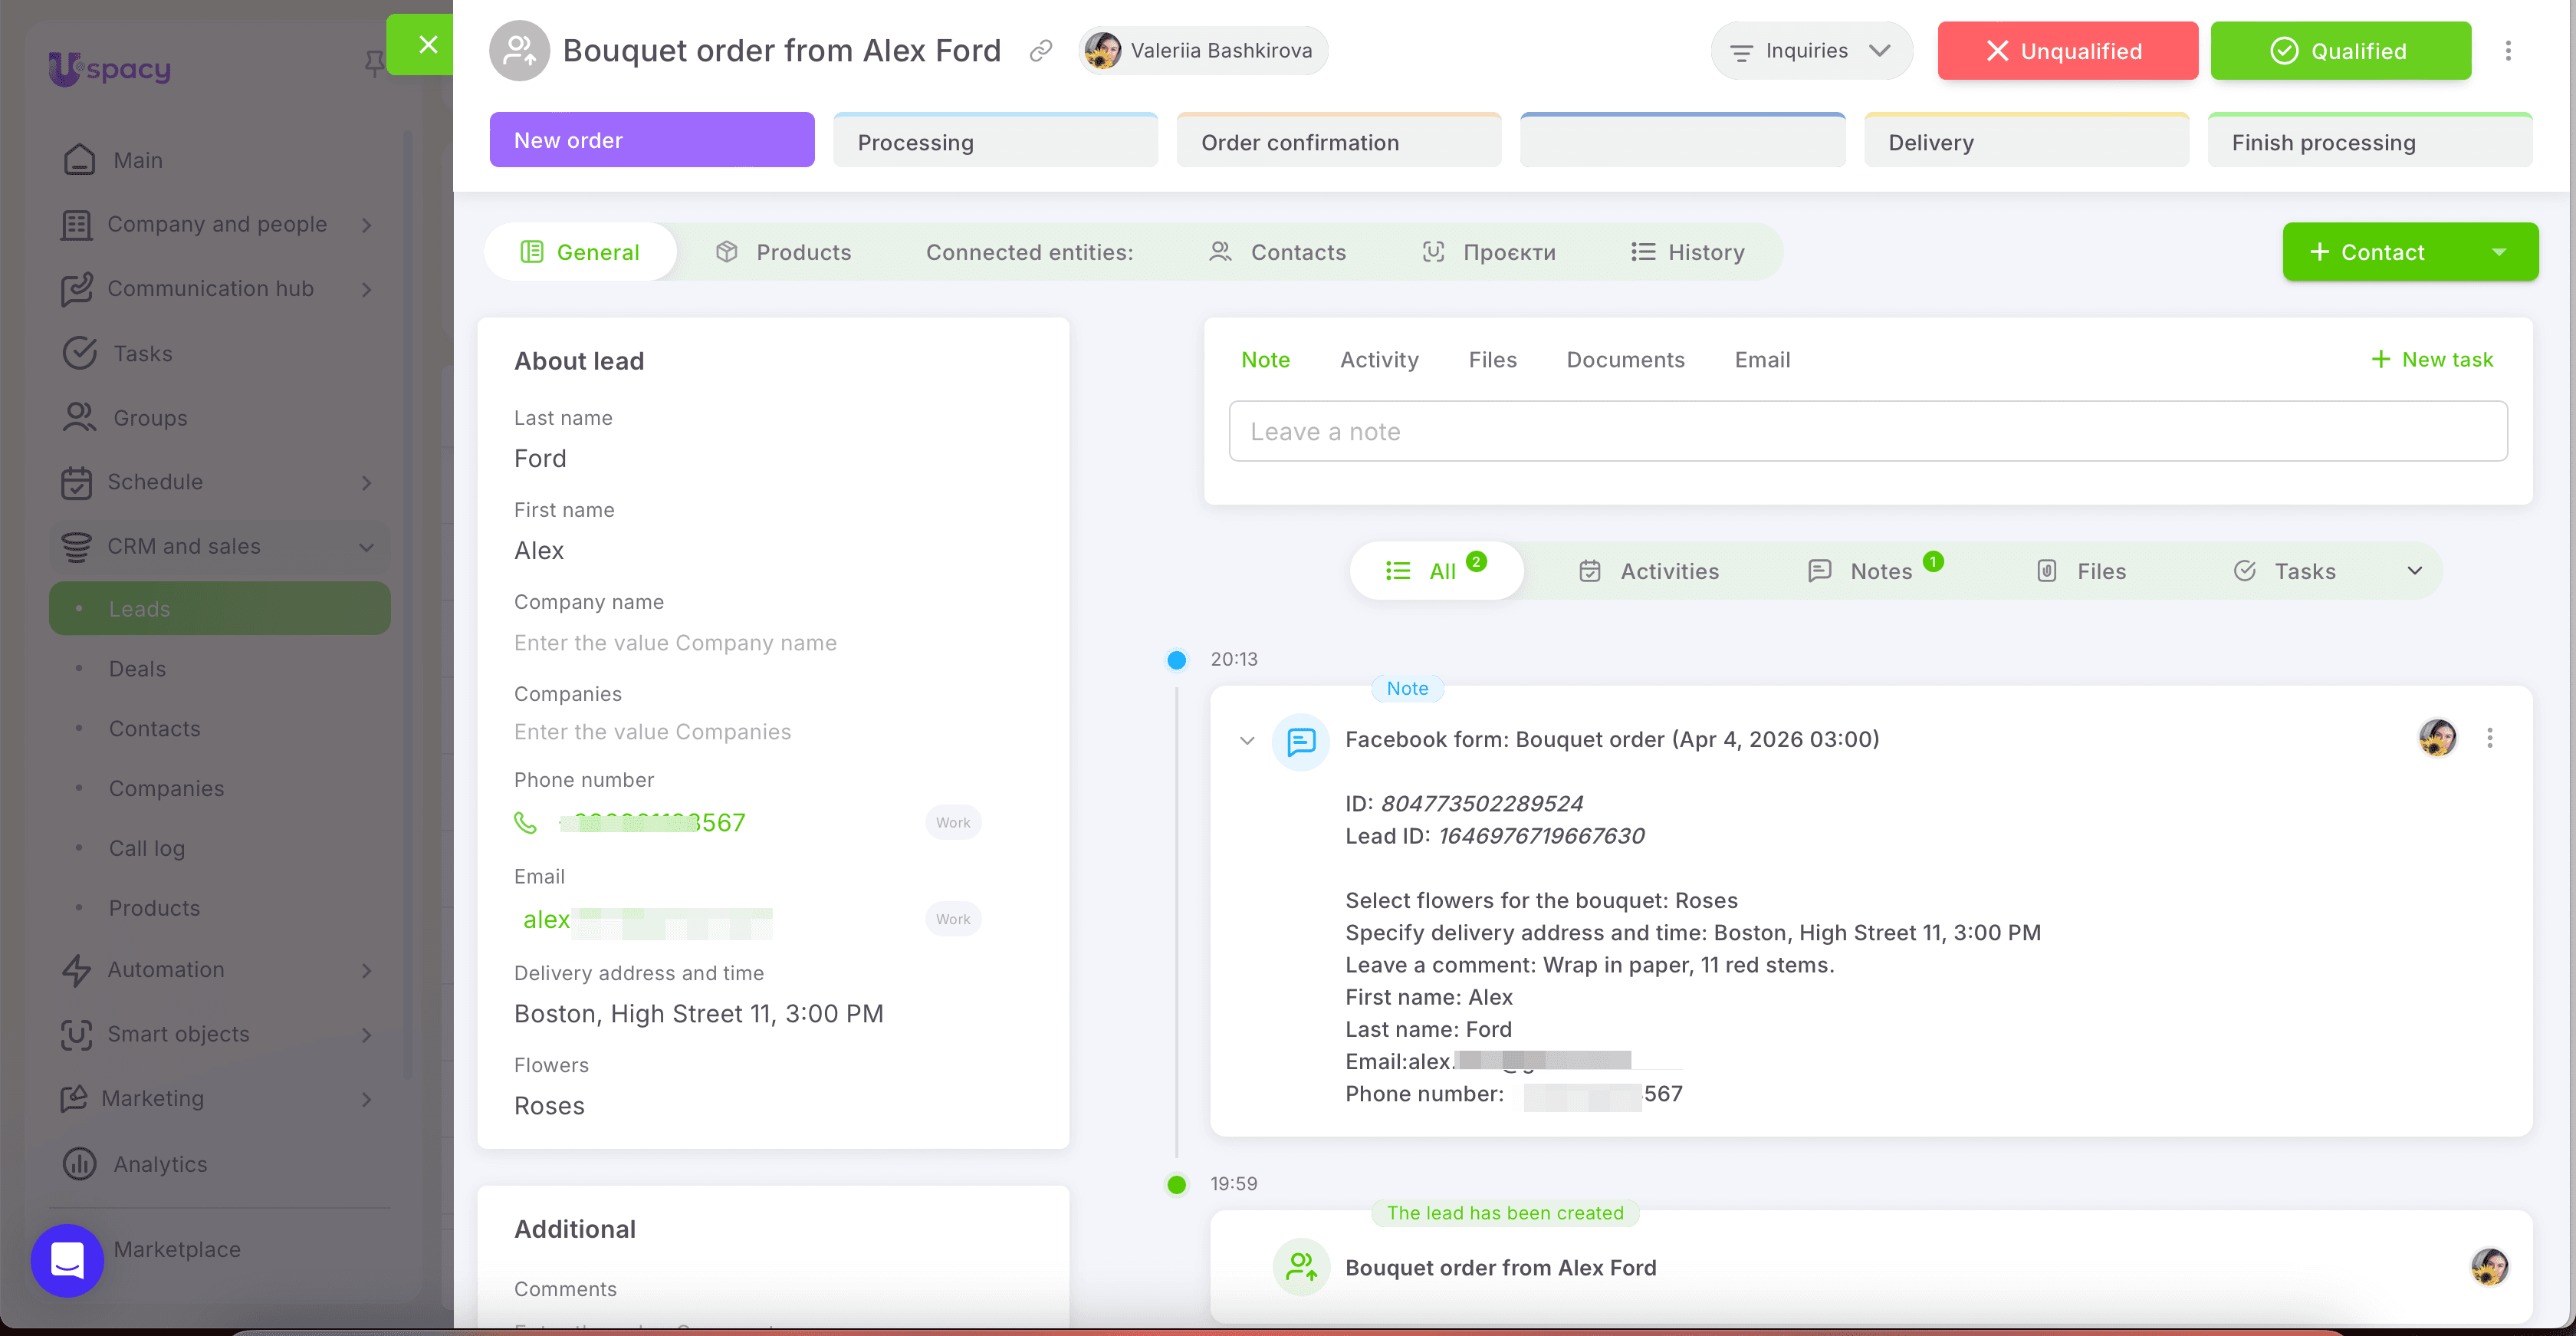Open Contacts connected entities tab
2576x1336 pixels.
pos(1277,252)
